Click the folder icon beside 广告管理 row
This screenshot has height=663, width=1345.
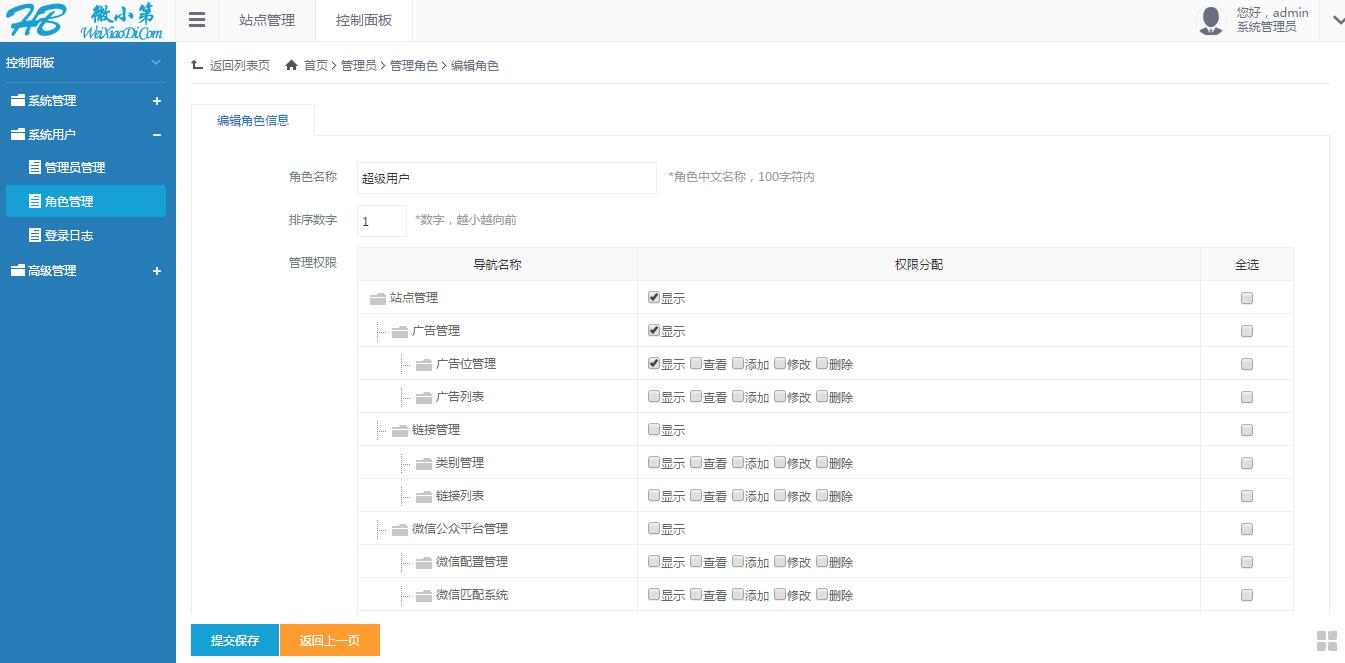pyautogui.click(x=400, y=331)
